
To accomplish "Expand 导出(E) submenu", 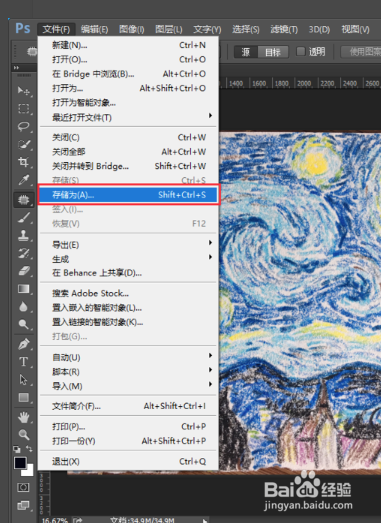I will point(128,244).
